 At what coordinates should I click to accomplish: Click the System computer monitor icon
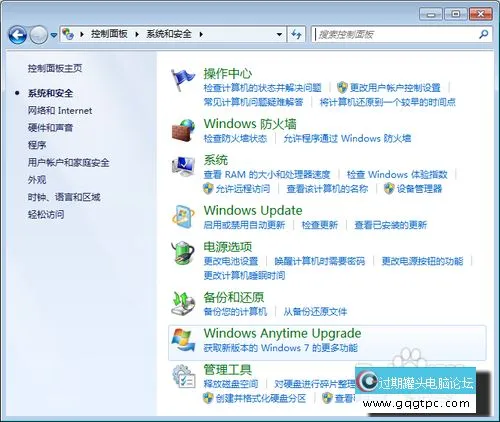pyautogui.click(x=183, y=166)
